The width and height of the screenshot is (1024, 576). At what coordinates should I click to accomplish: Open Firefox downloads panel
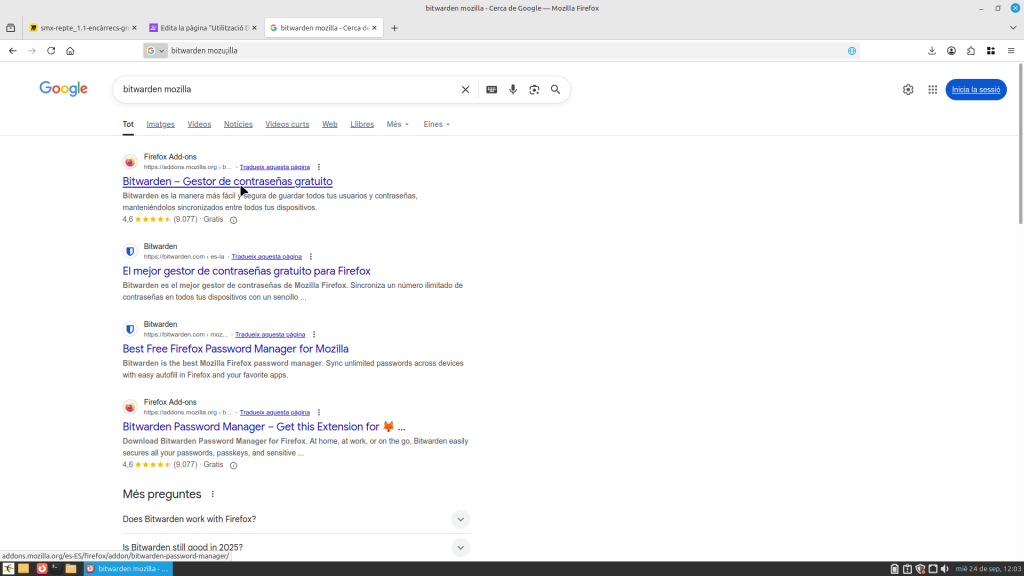[x=932, y=51]
